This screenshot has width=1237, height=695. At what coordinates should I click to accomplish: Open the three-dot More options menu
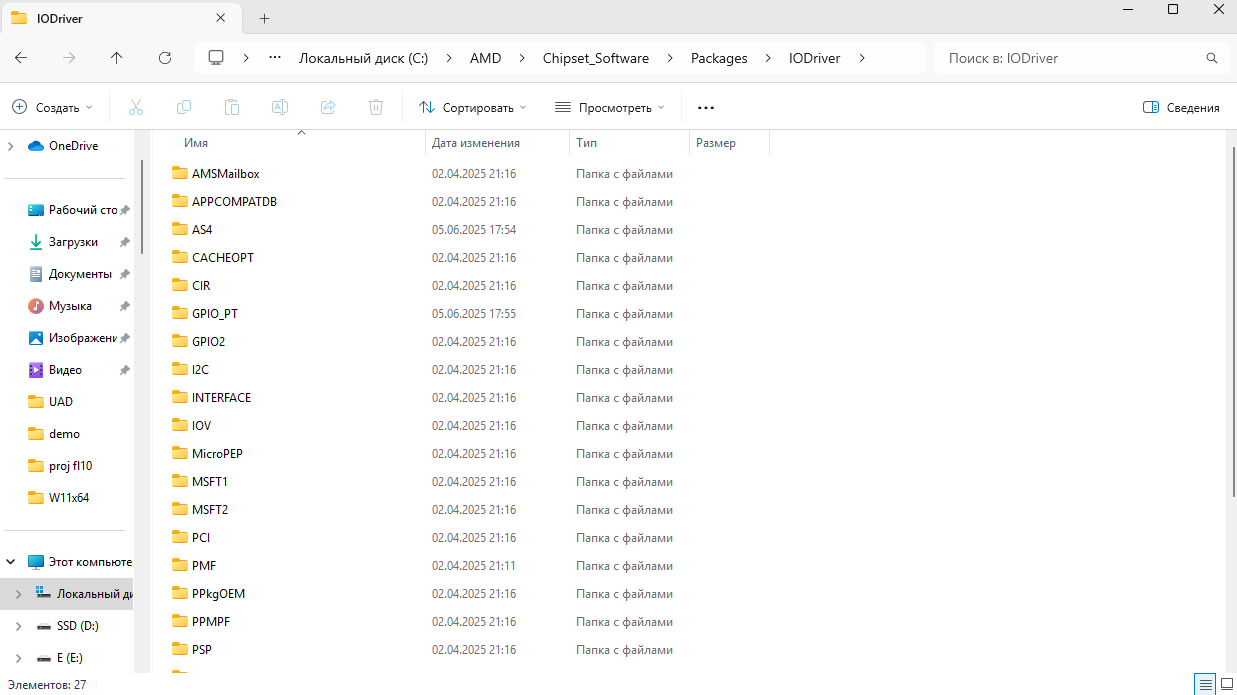[x=706, y=107]
